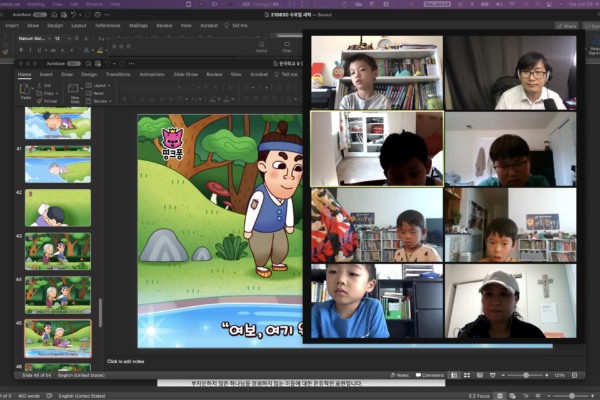Start slide show from PowerPoint status bar
Image resolution: width=600 pixels, height=400 pixels.
tap(492, 375)
